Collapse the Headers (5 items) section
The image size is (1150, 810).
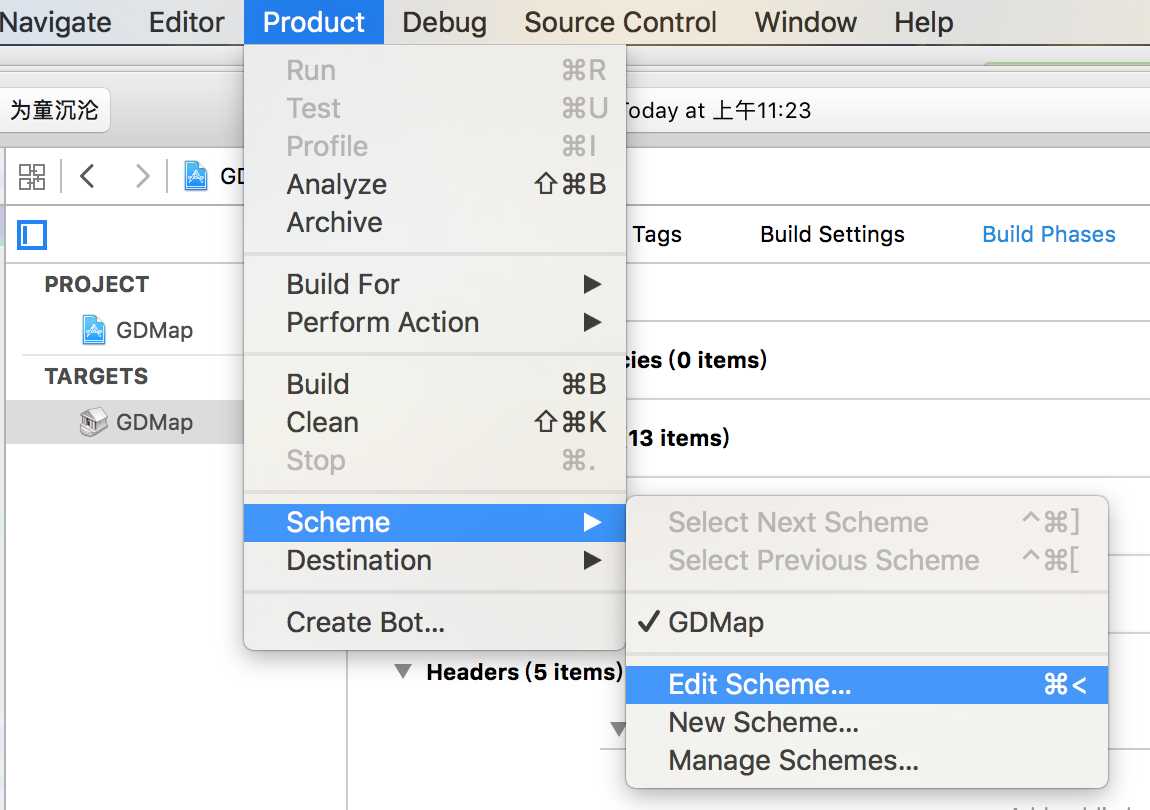tap(403, 671)
